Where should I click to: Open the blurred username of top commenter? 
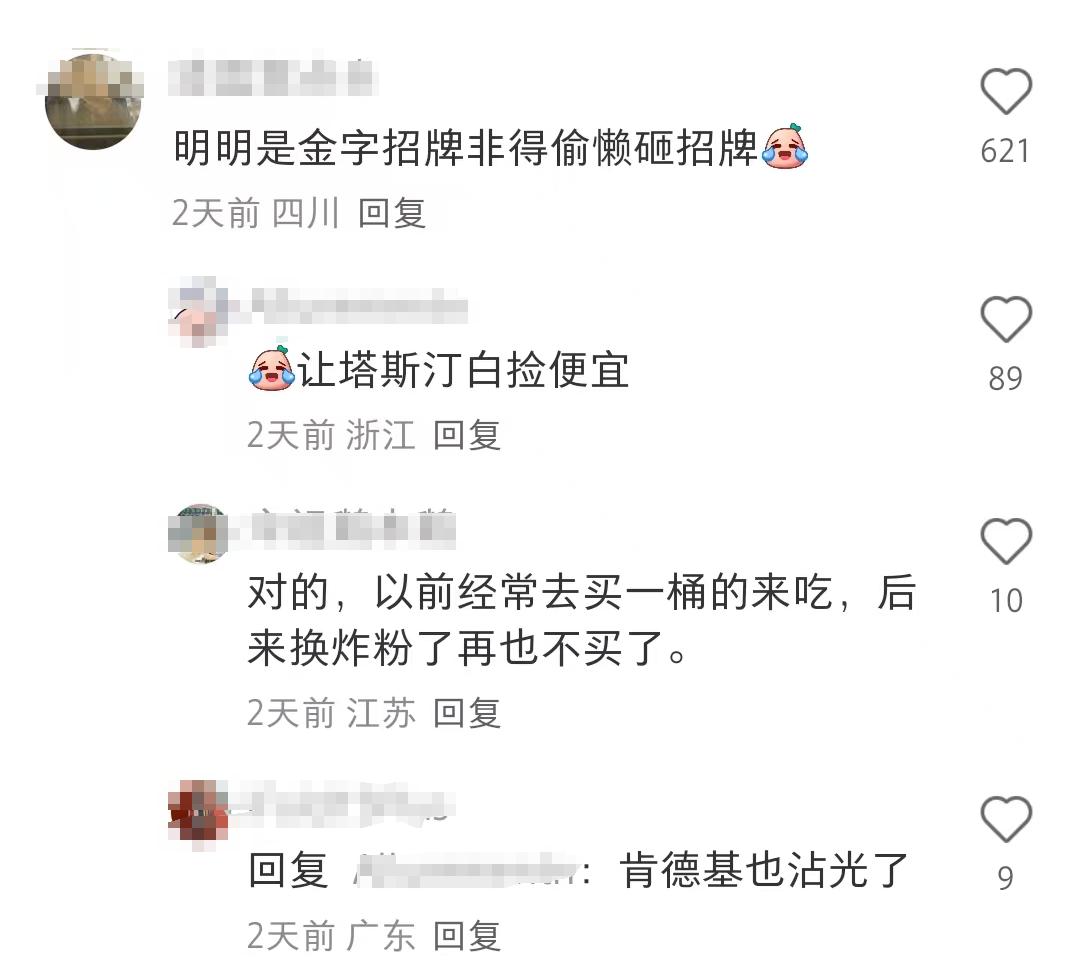(x=272, y=77)
